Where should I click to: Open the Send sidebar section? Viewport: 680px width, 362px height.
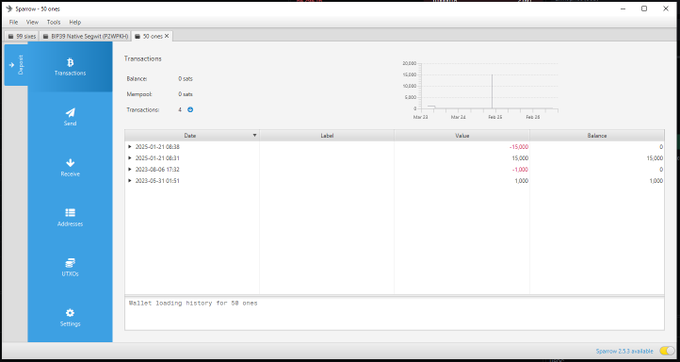[x=70, y=117]
